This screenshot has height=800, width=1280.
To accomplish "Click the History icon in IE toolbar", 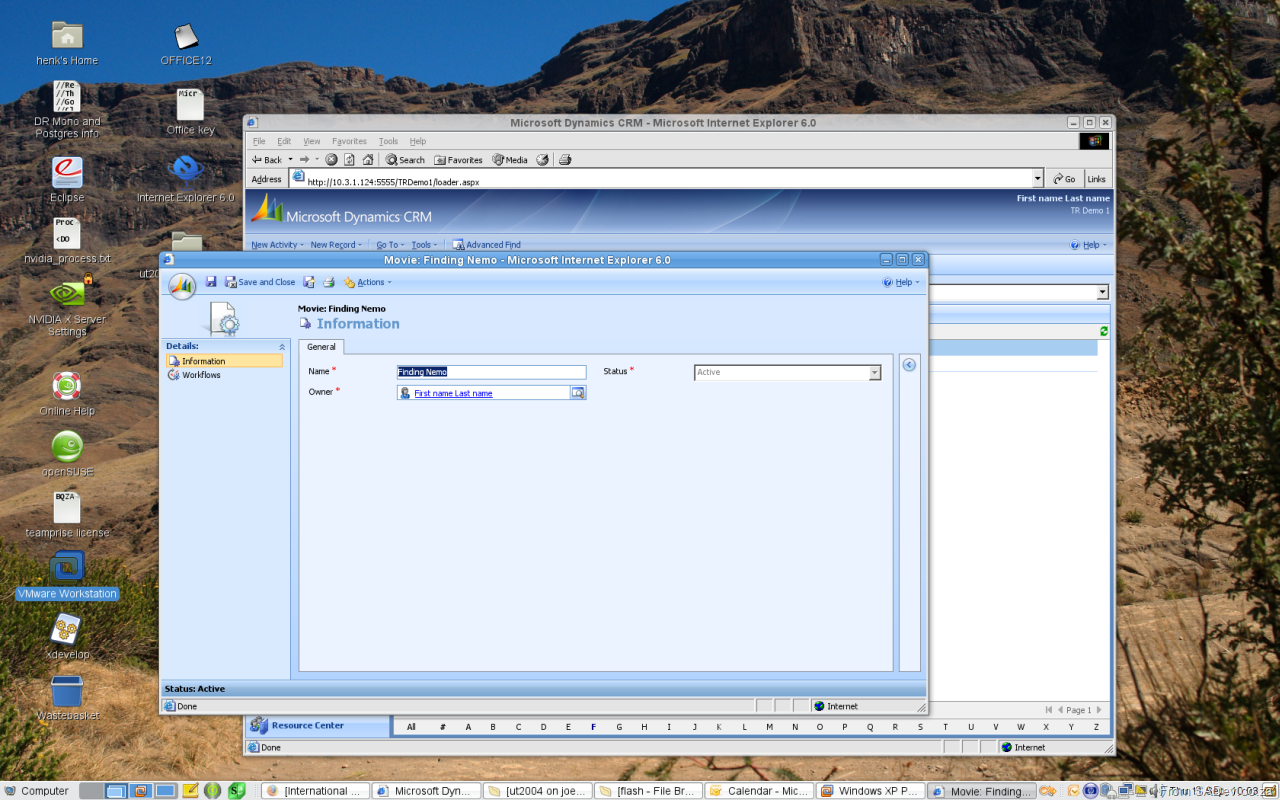I will [x=543, y=160].
